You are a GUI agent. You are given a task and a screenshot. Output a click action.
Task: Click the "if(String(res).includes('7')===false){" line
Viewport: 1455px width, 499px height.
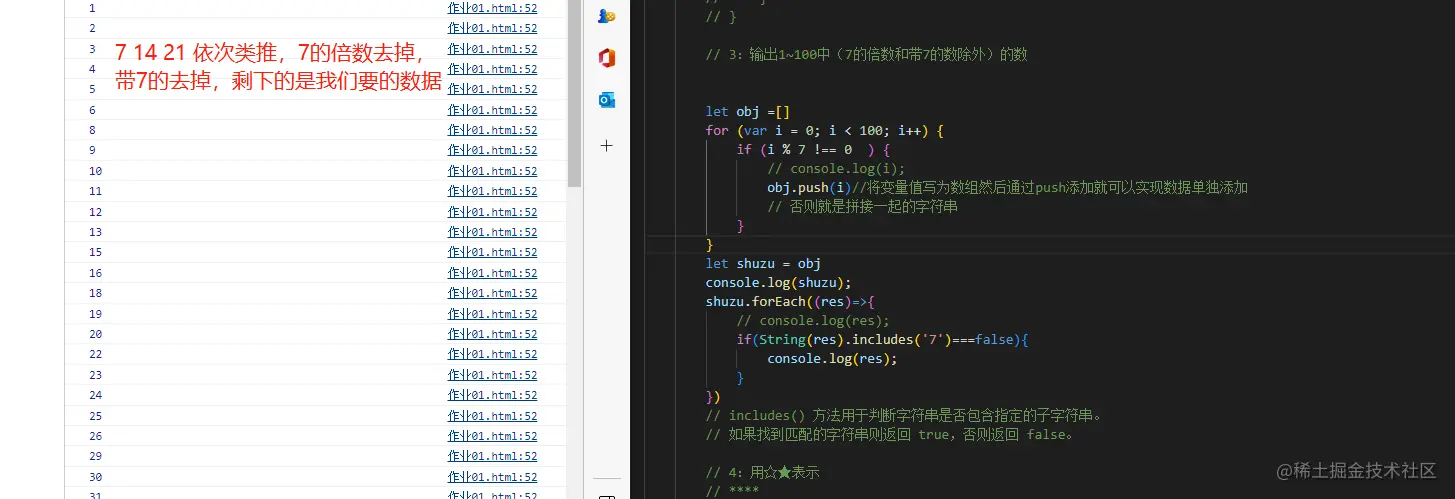[x=883, y=339]
